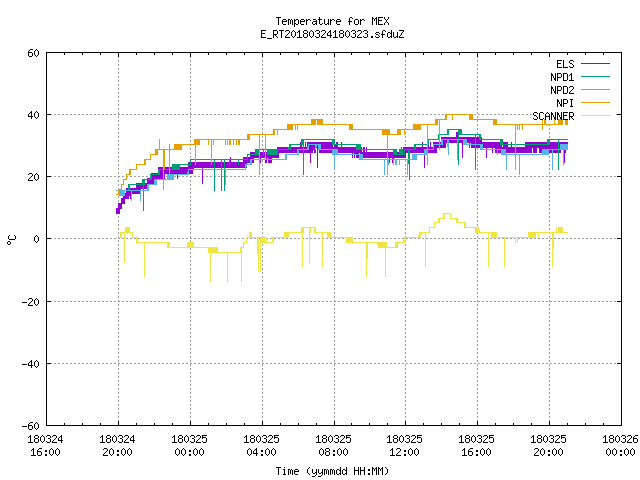640x480 pixels.
Task: Click the x-axis tick label 180325 12:00
Action: point(404,446)
